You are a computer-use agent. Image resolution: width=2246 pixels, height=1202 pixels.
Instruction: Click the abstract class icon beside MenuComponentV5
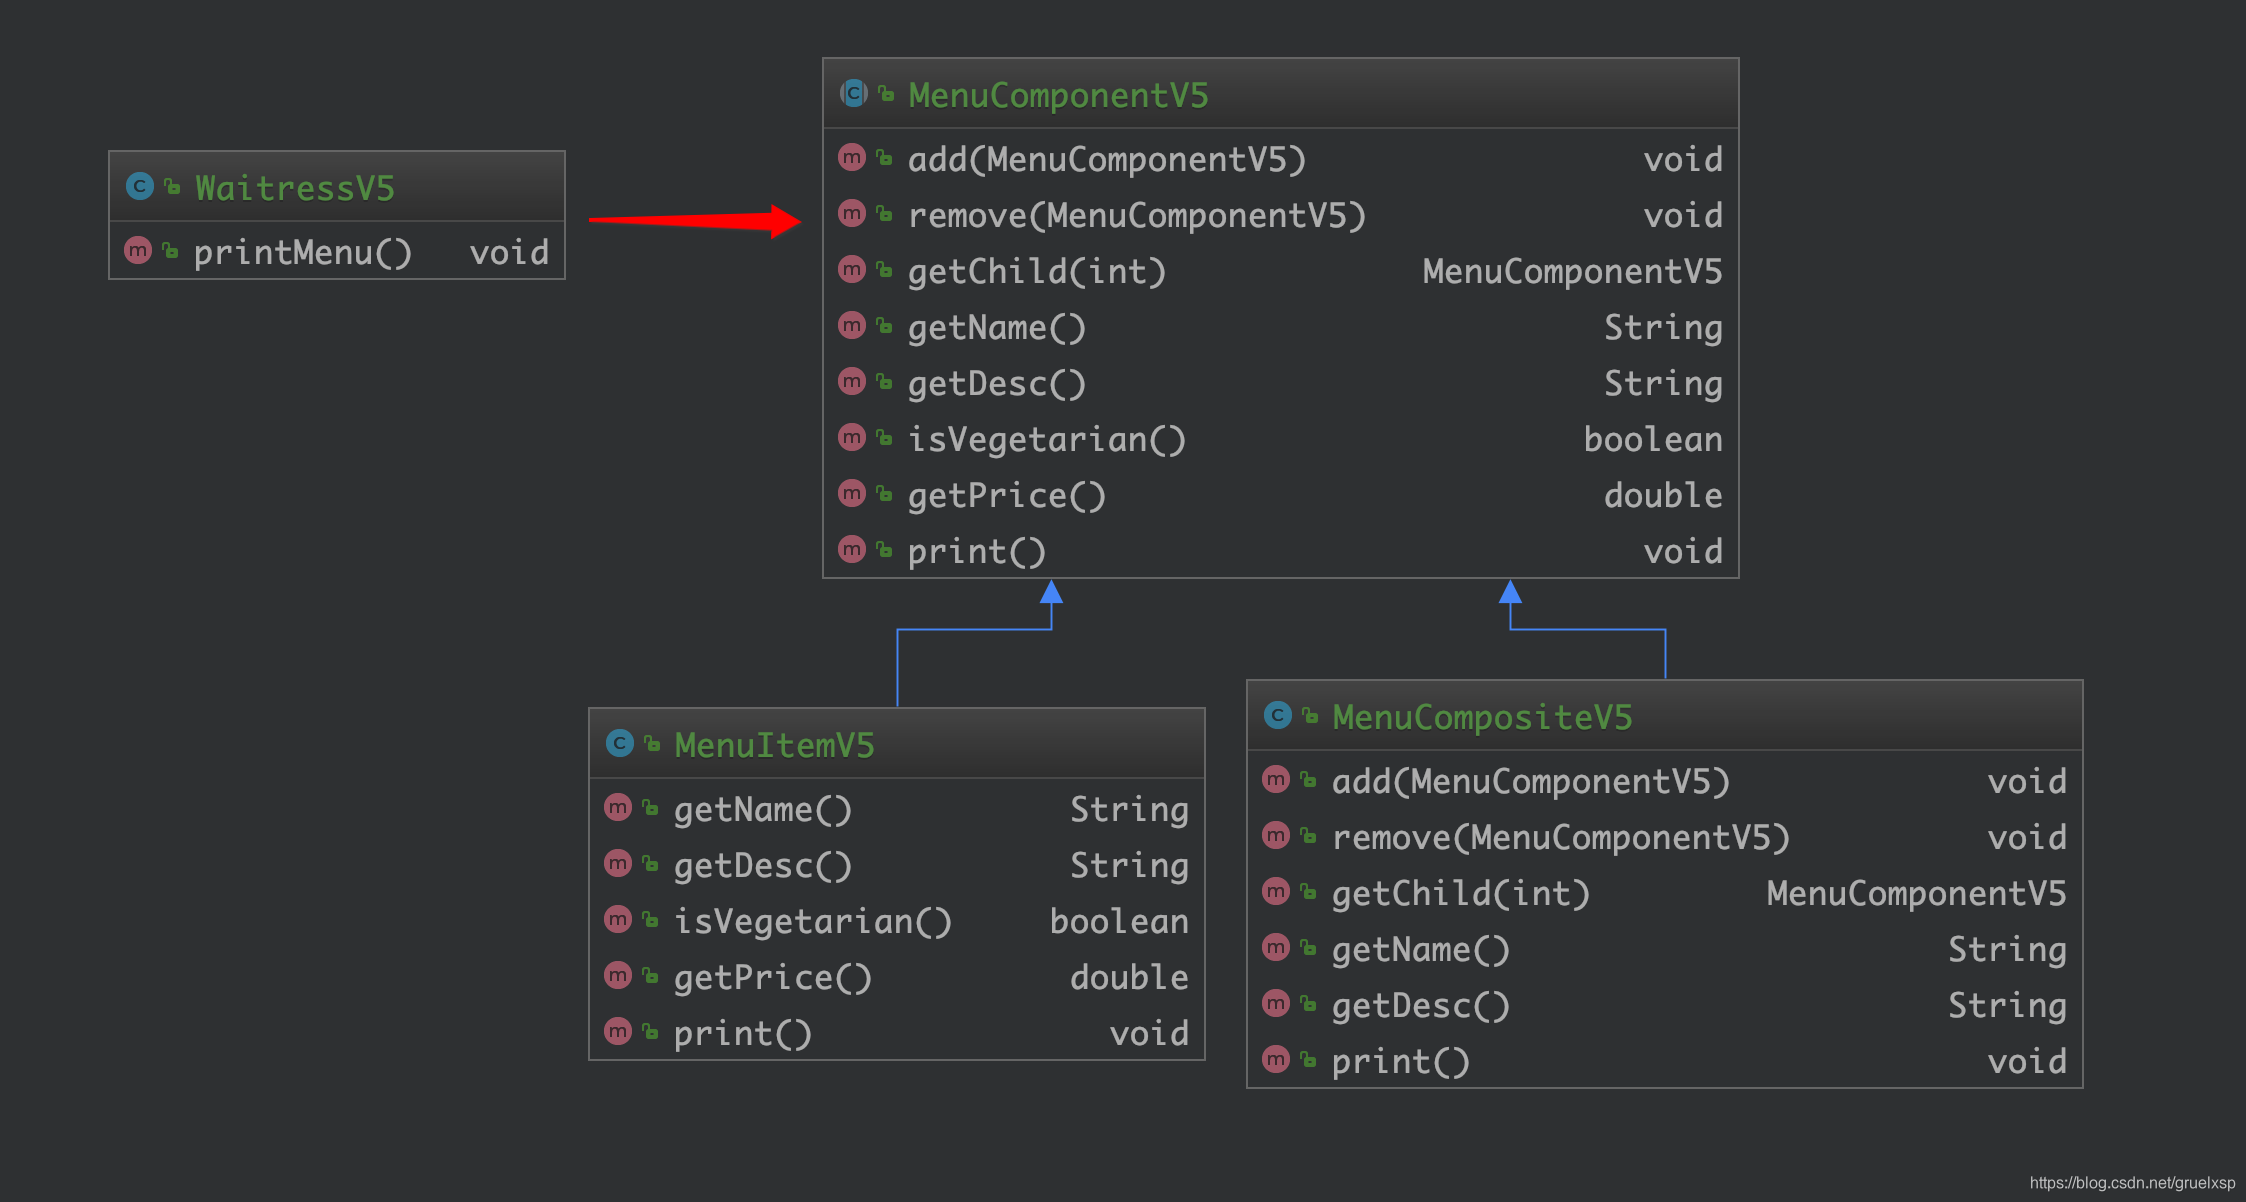853,93
